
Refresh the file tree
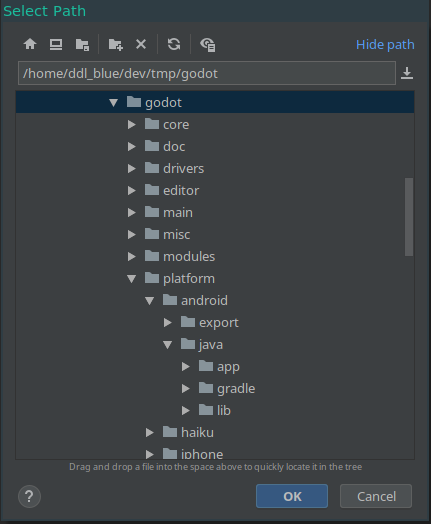[x=174, y=44]
